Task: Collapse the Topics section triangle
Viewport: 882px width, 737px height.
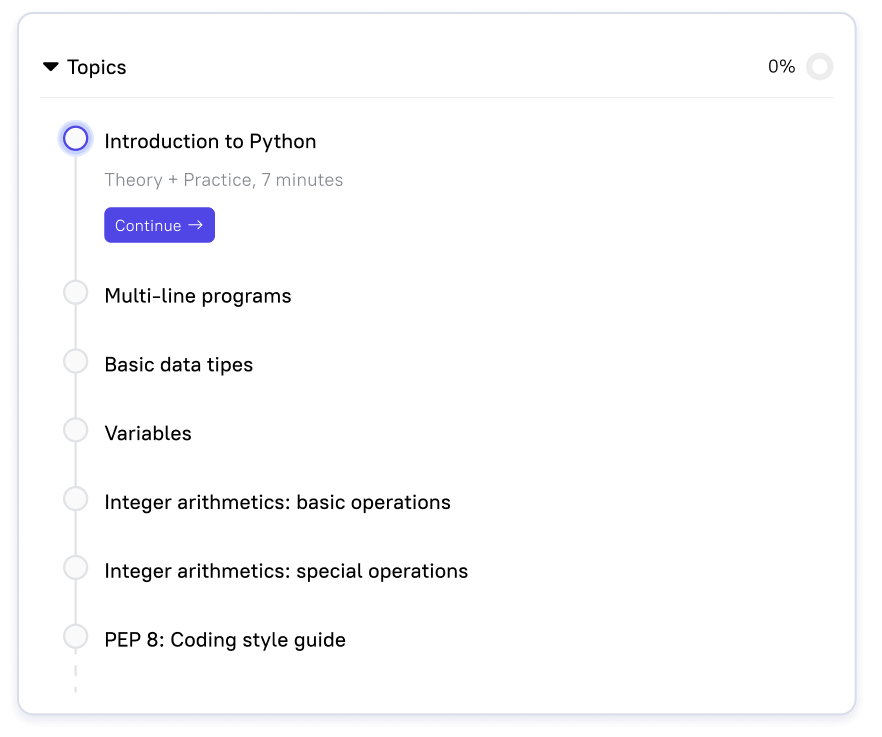Action: tap(51, 67)
